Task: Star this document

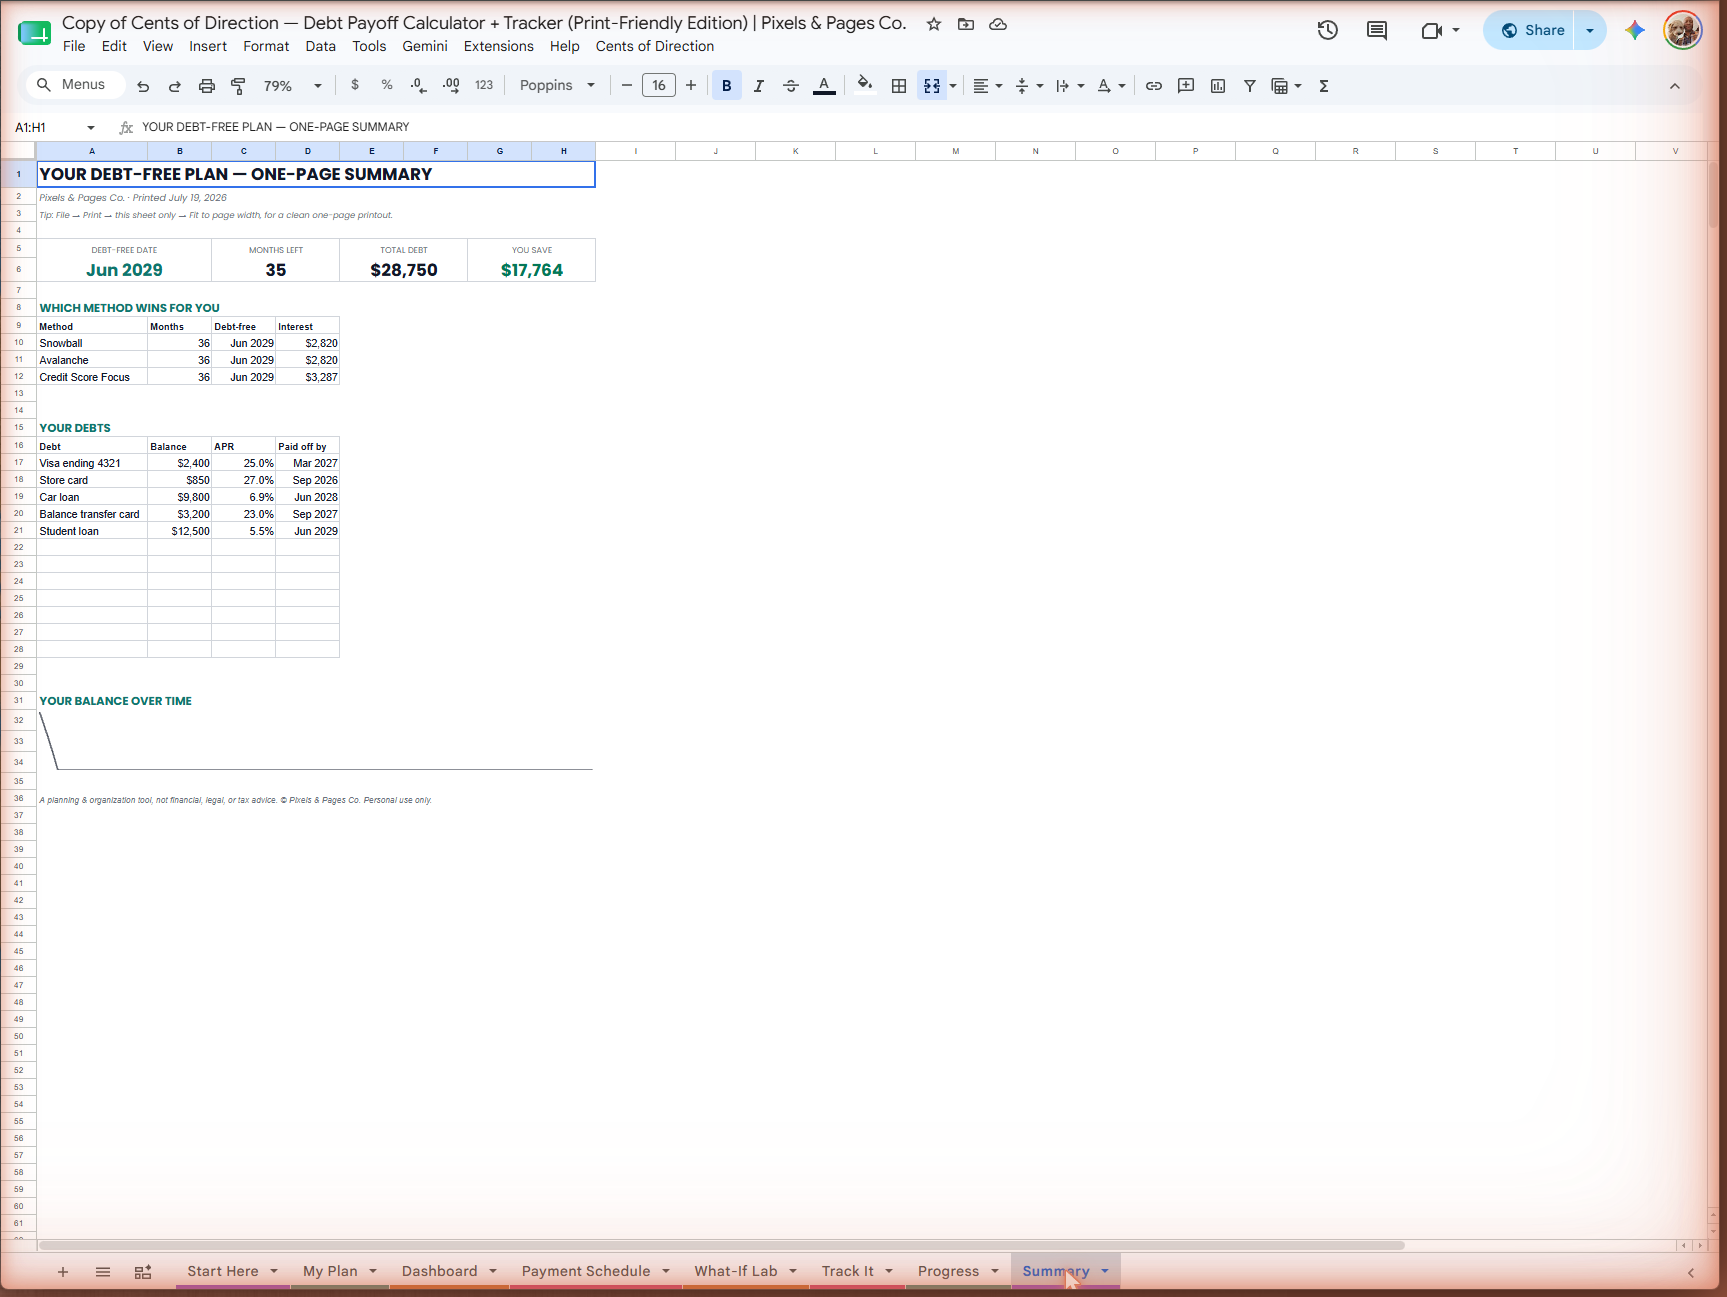Action: [x=934, y=24]
